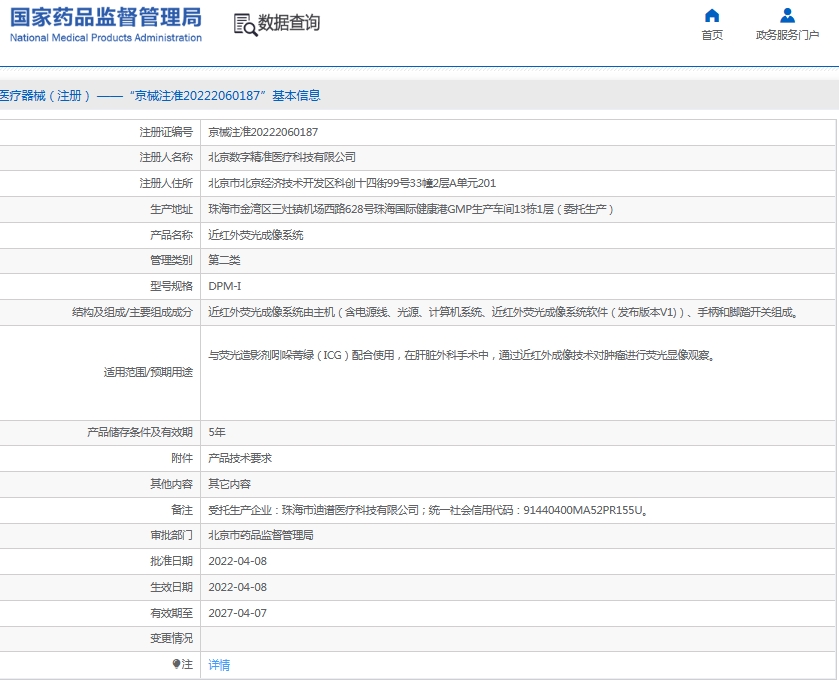
Task: Click the 附件 label
Action: click(x=182, y=458)
